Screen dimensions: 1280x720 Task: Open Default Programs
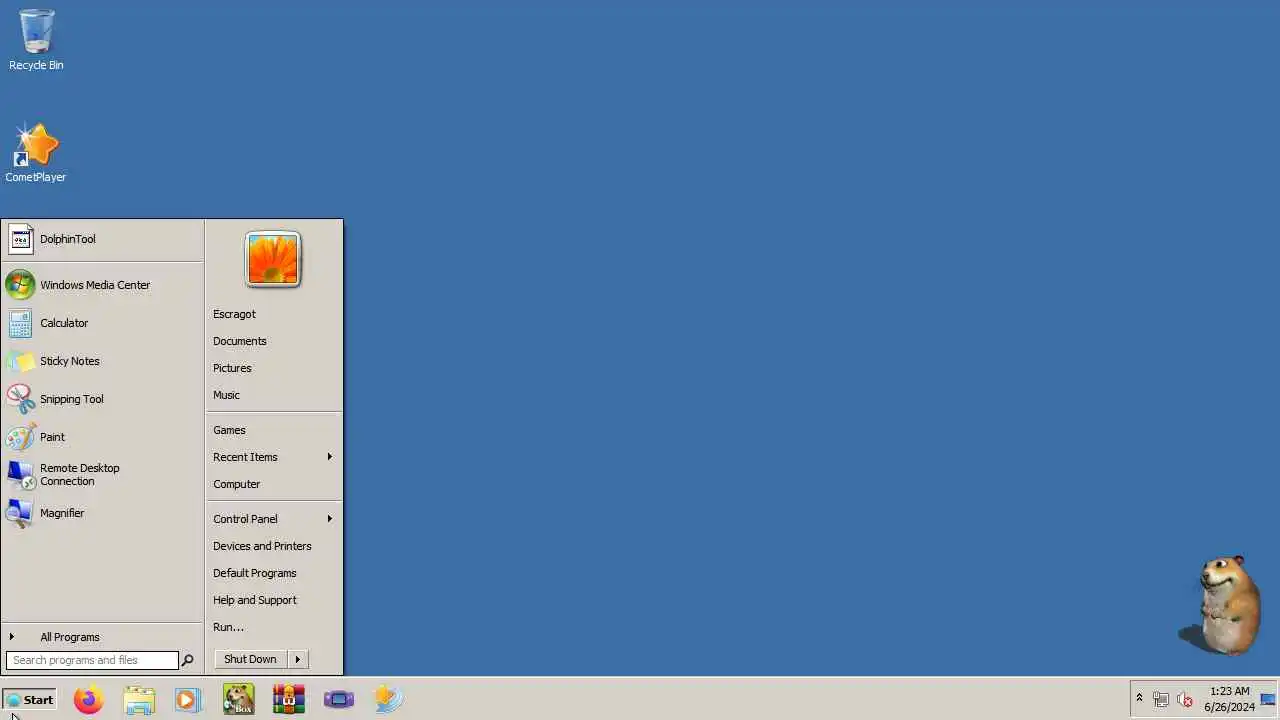pyautogui.click(x=273, y=573)
